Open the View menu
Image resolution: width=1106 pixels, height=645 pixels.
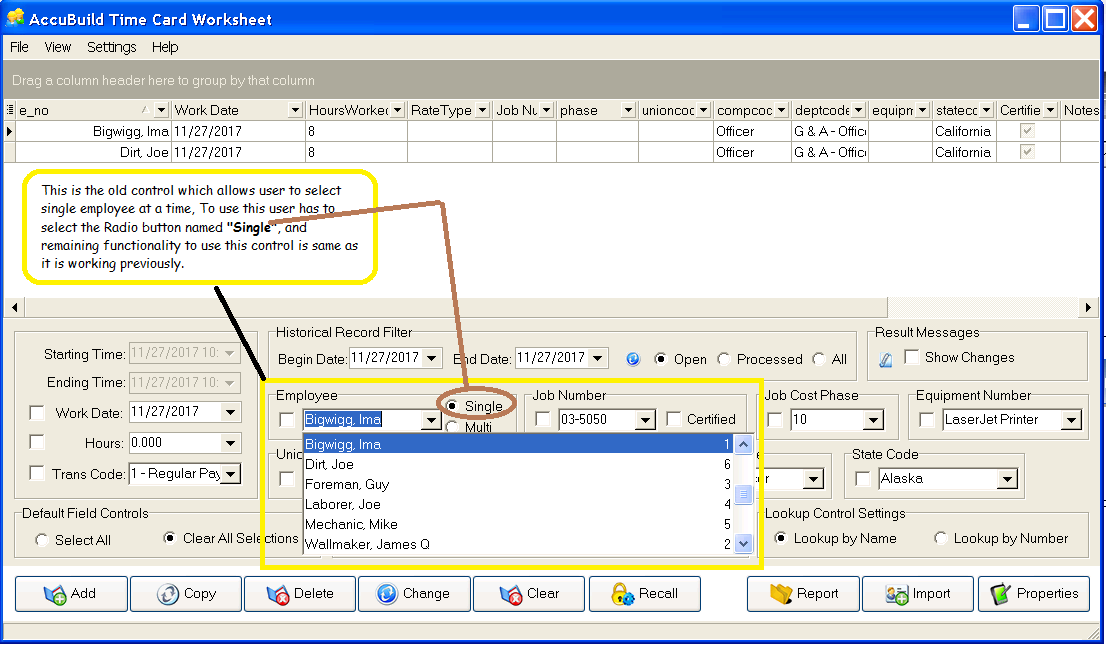(58, 47)
